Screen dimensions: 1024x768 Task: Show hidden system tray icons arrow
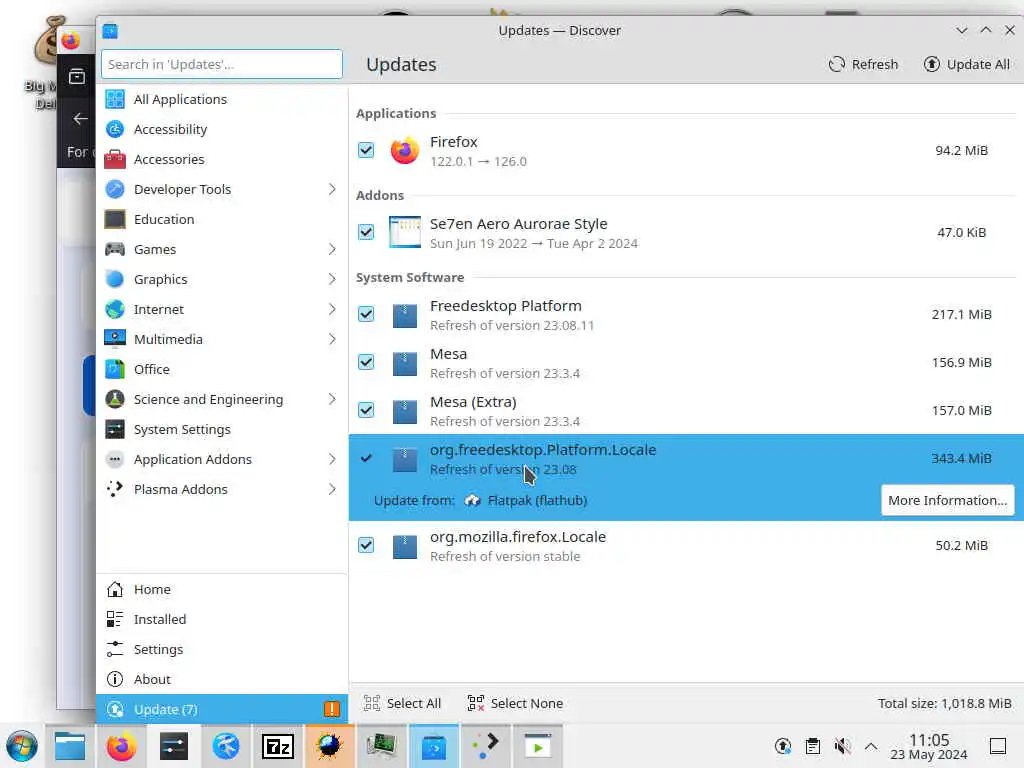pos(871,746)
